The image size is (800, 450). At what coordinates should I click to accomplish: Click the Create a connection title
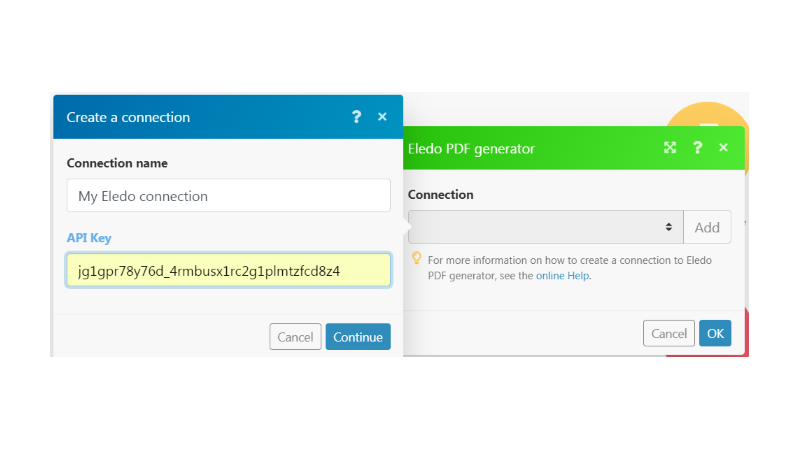(x=128, y=117)
